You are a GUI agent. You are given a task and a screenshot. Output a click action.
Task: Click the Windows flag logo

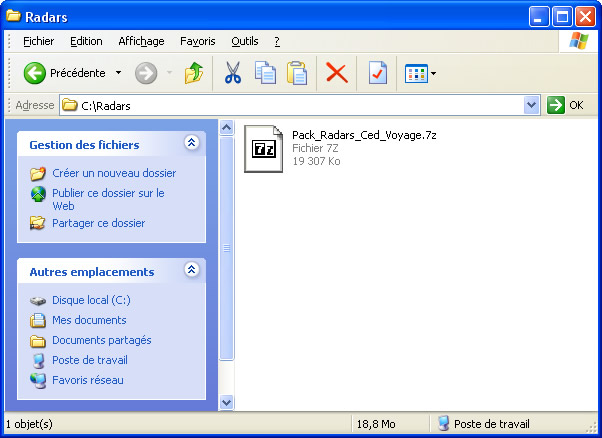[x=579, y=41]
